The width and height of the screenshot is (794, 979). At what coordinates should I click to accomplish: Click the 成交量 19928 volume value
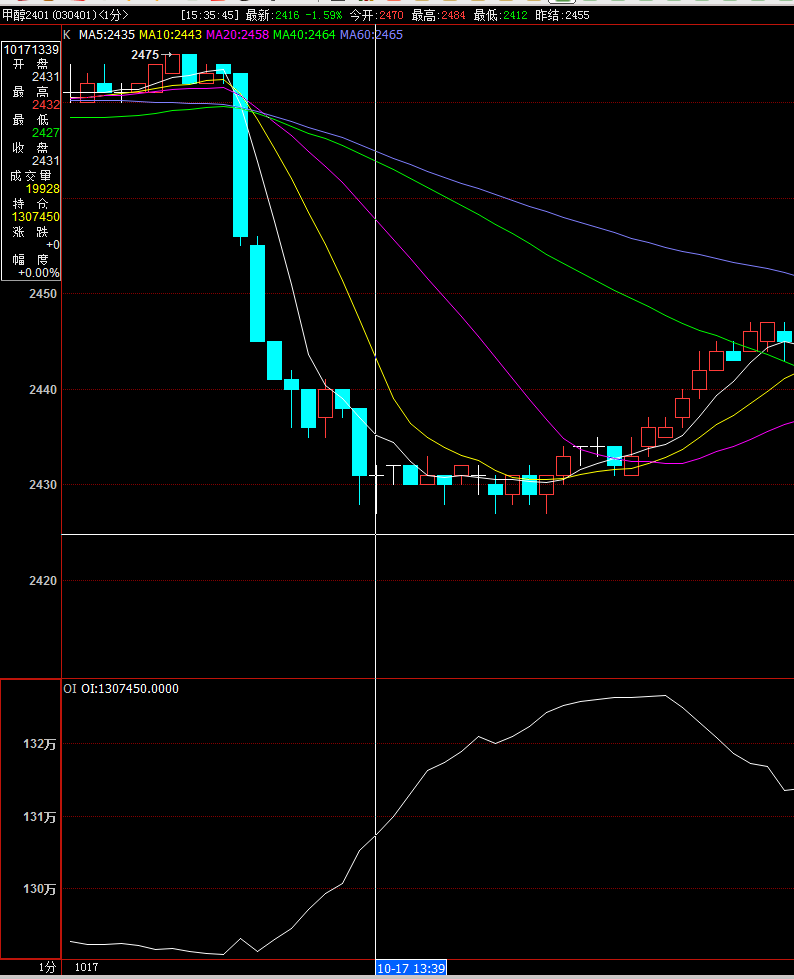click(42, 189)
